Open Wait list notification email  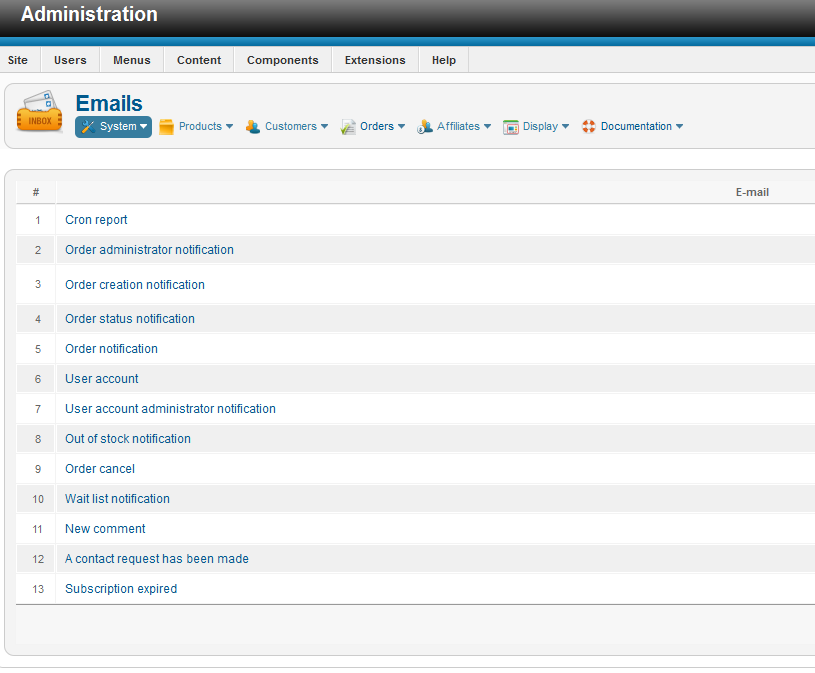point(117,499)
